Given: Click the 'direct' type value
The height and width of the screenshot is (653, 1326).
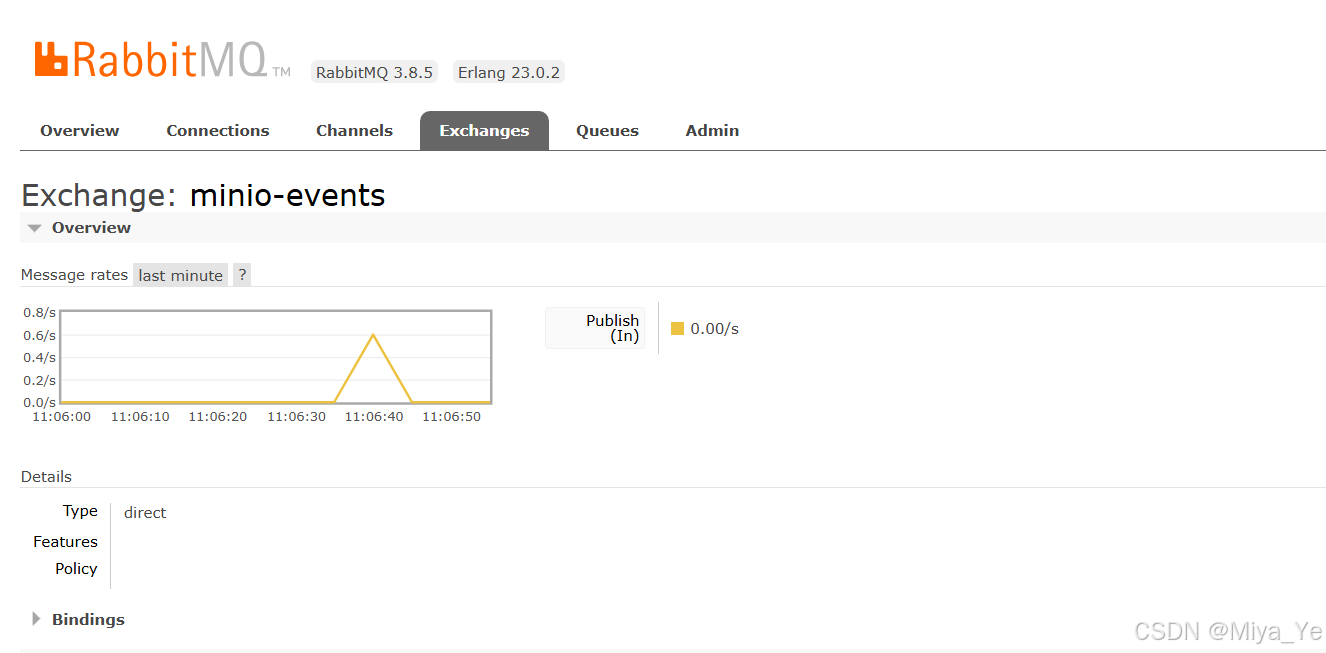Looking at the screenshot, I should [x=145, y=513].
